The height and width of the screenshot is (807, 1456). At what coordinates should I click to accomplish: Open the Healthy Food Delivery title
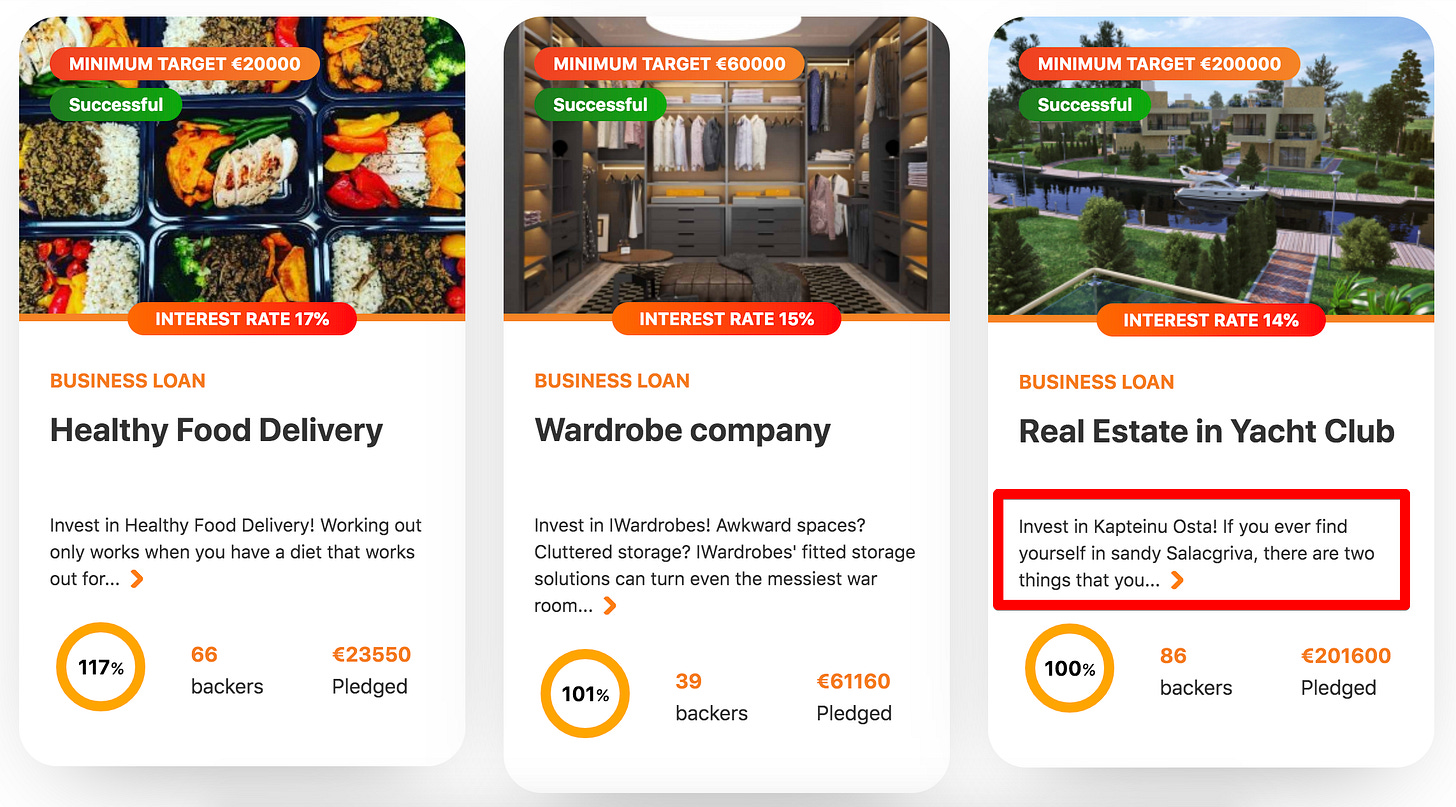coord(216,430)
